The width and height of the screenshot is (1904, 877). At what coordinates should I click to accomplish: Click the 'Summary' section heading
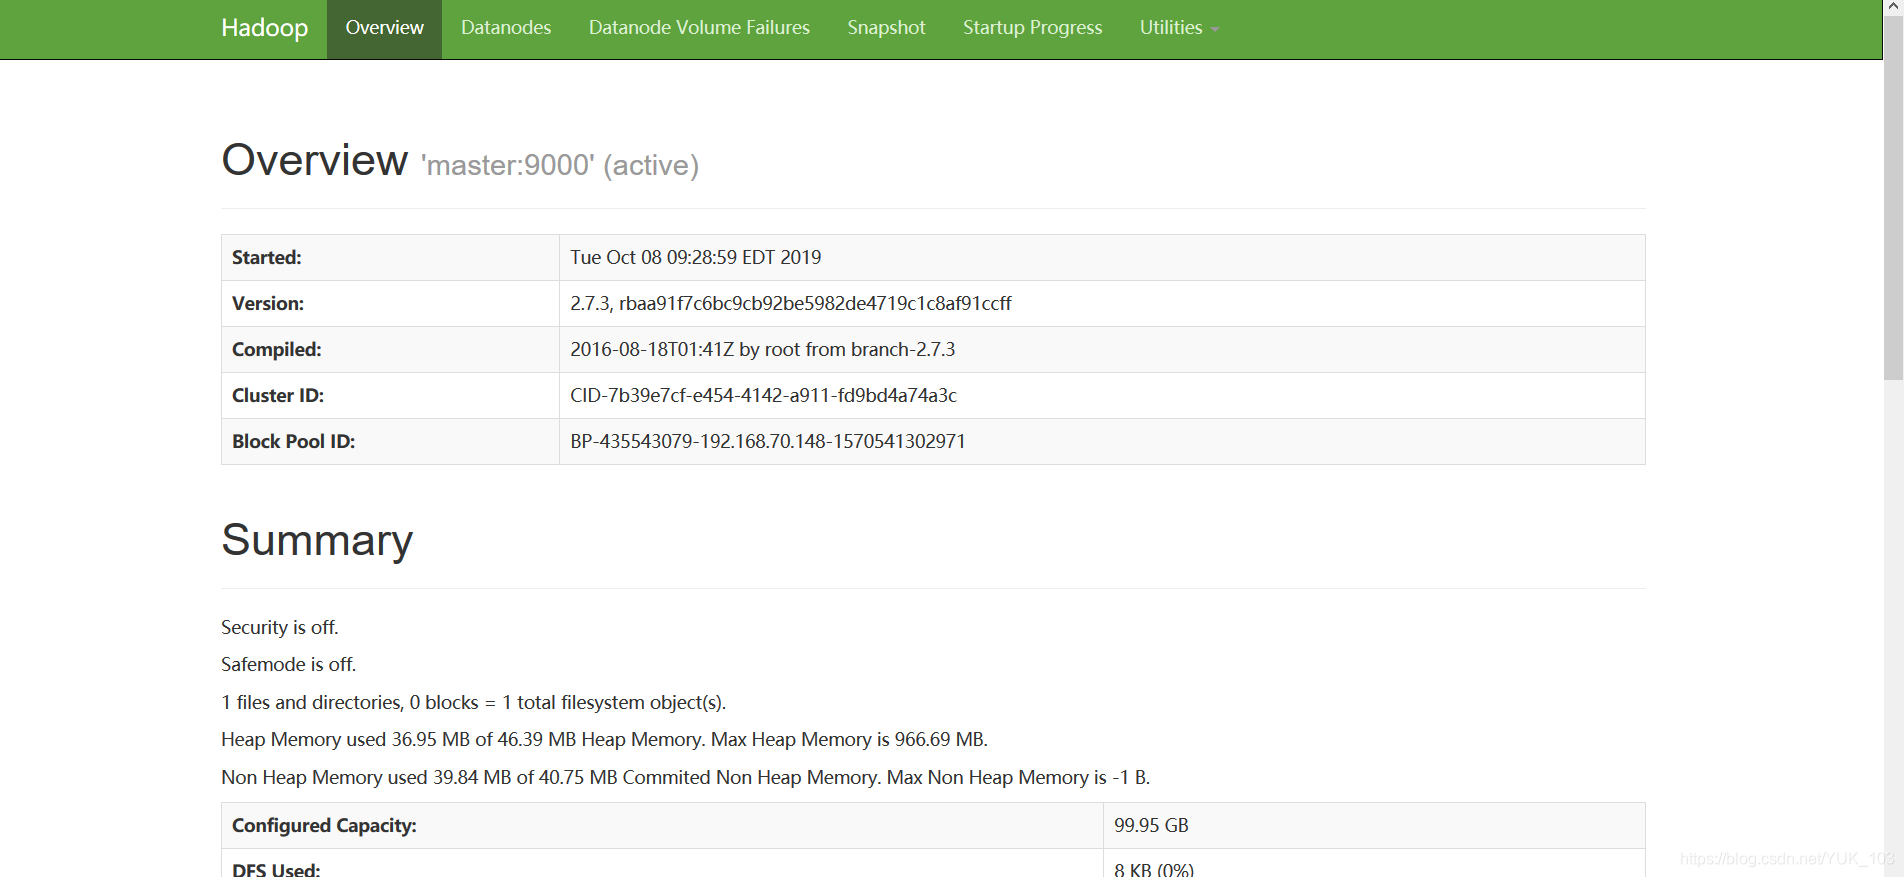point(317,540)
